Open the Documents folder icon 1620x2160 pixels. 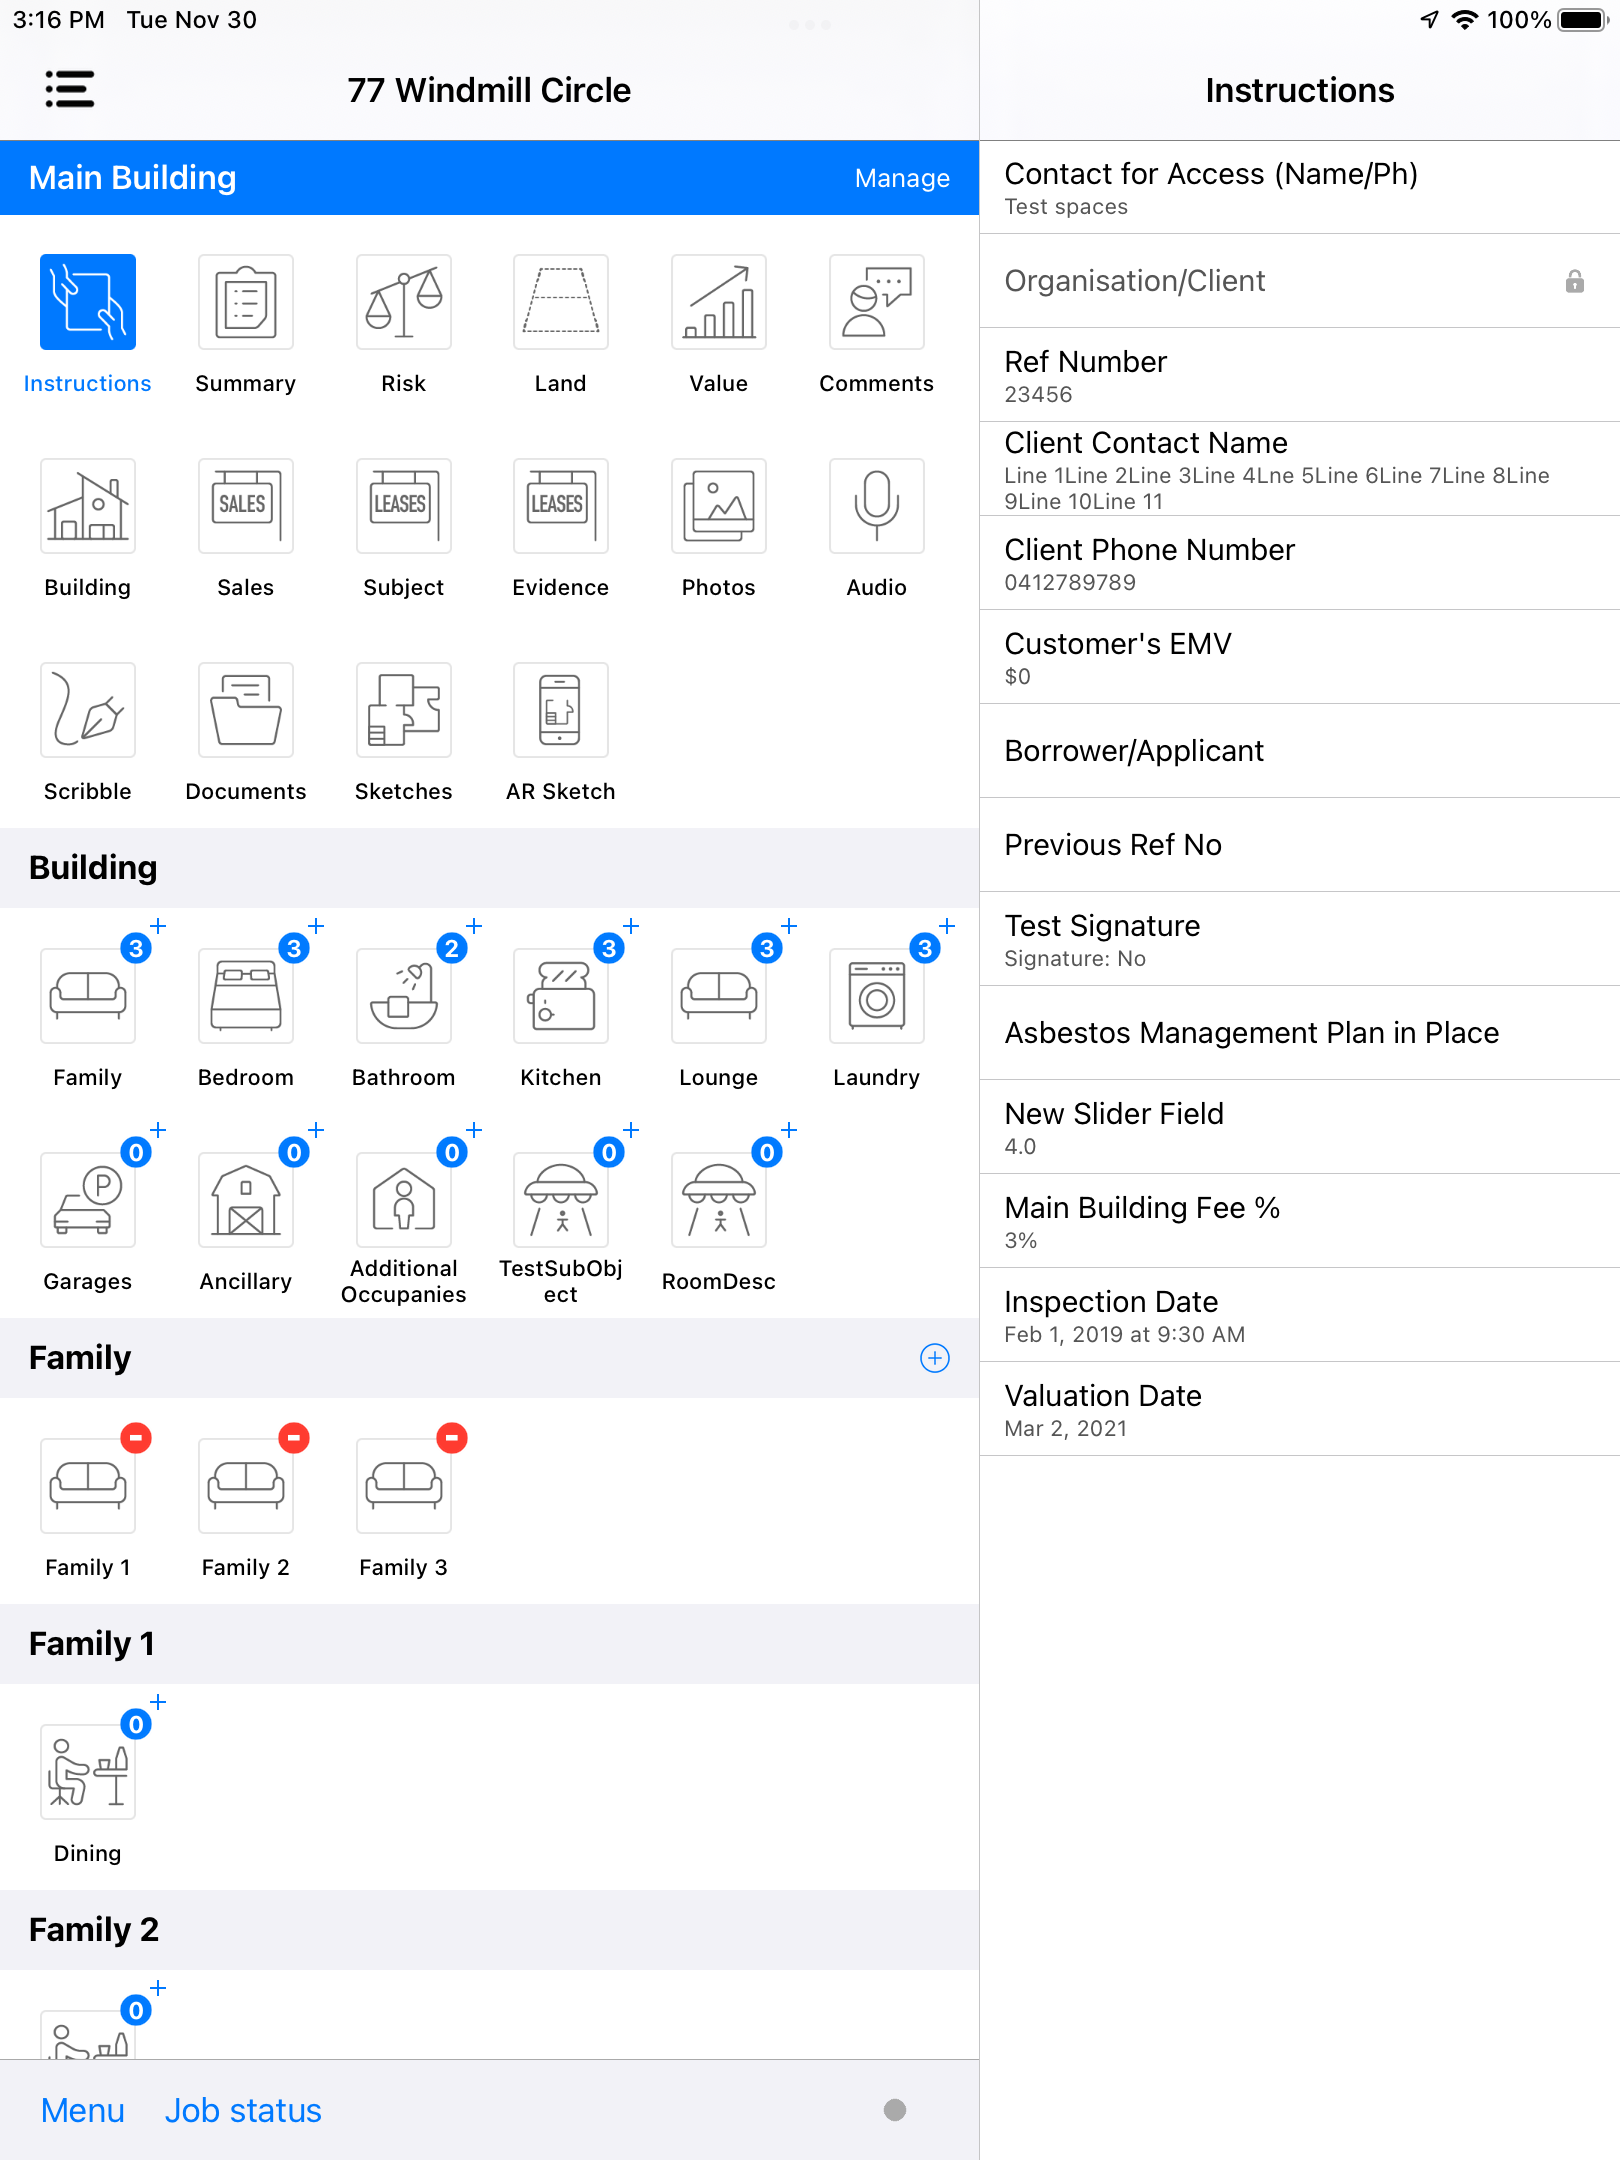[246, 710]
